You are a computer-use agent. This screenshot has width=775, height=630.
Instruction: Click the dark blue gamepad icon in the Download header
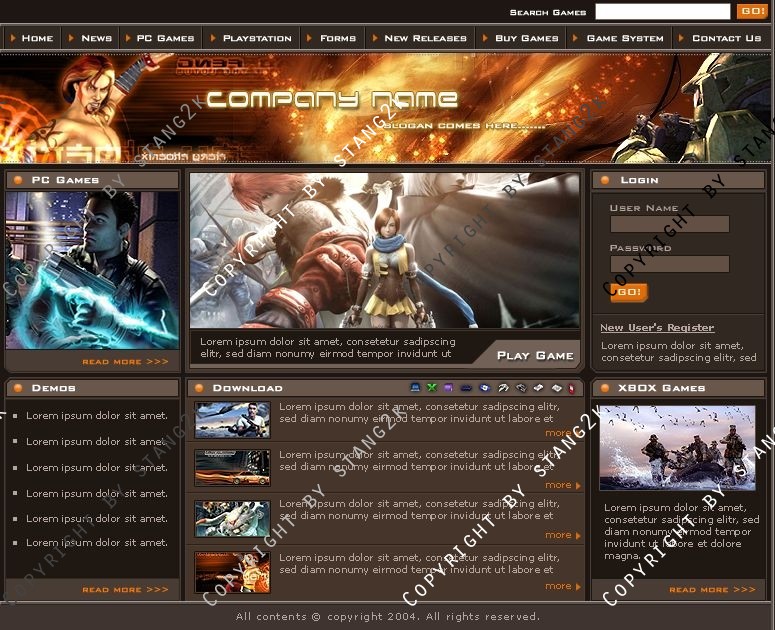(466, 388)
